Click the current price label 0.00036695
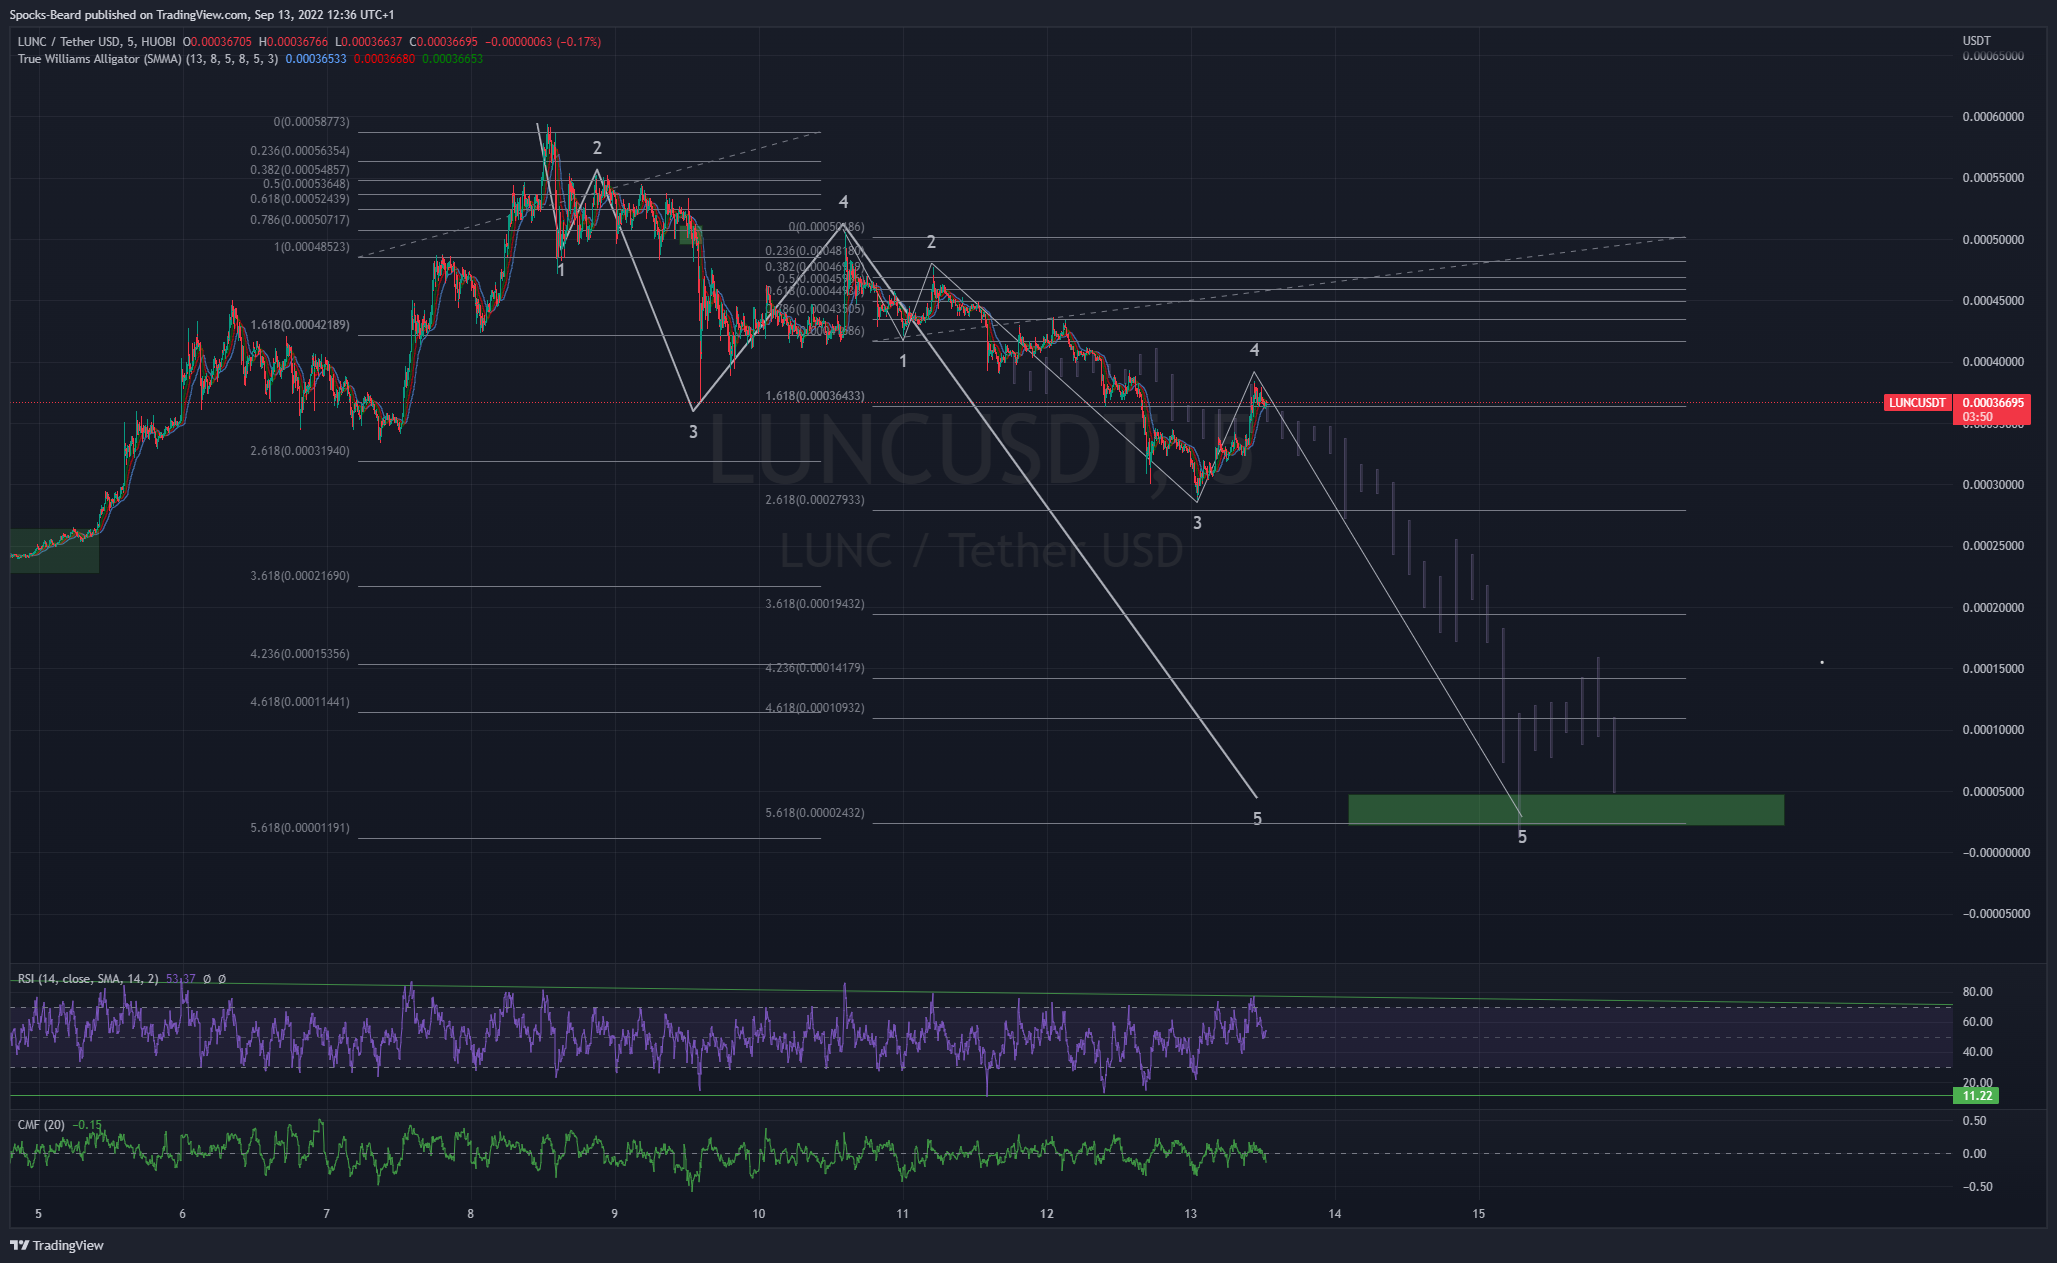This screenshot has height=1263, width=2057. [1992, 403]
